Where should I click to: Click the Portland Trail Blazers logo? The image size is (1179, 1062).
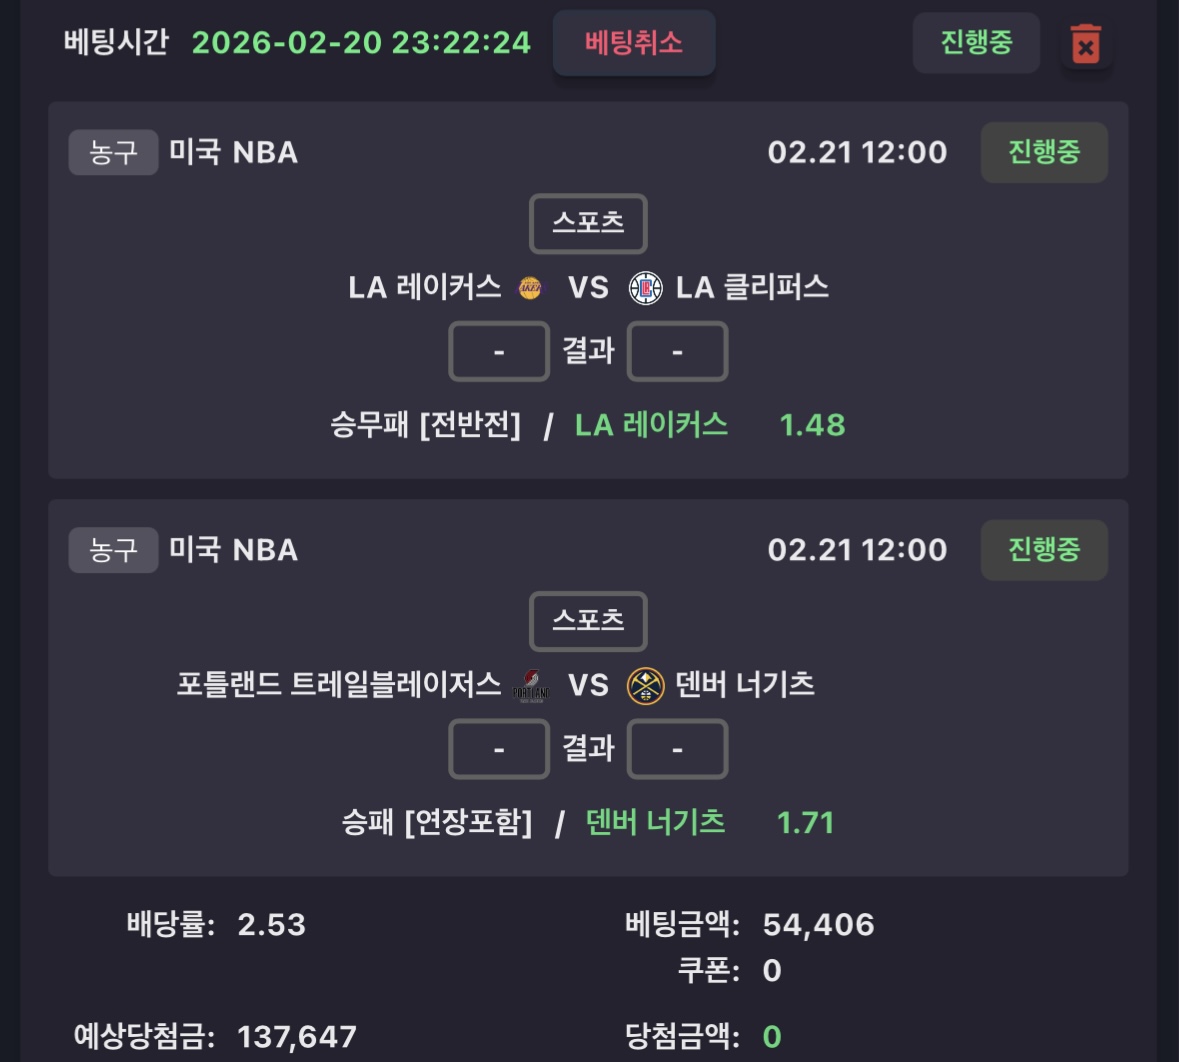click(x=531, y=686)
